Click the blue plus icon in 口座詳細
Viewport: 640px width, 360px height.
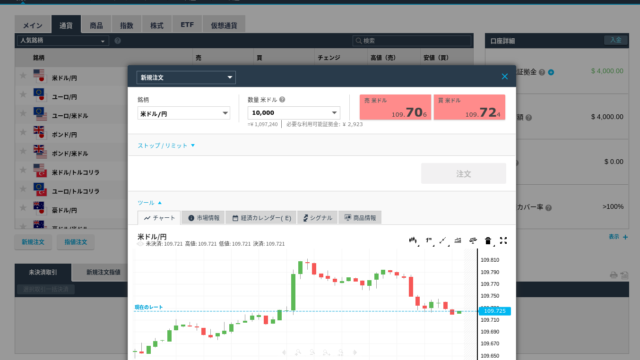551,72
